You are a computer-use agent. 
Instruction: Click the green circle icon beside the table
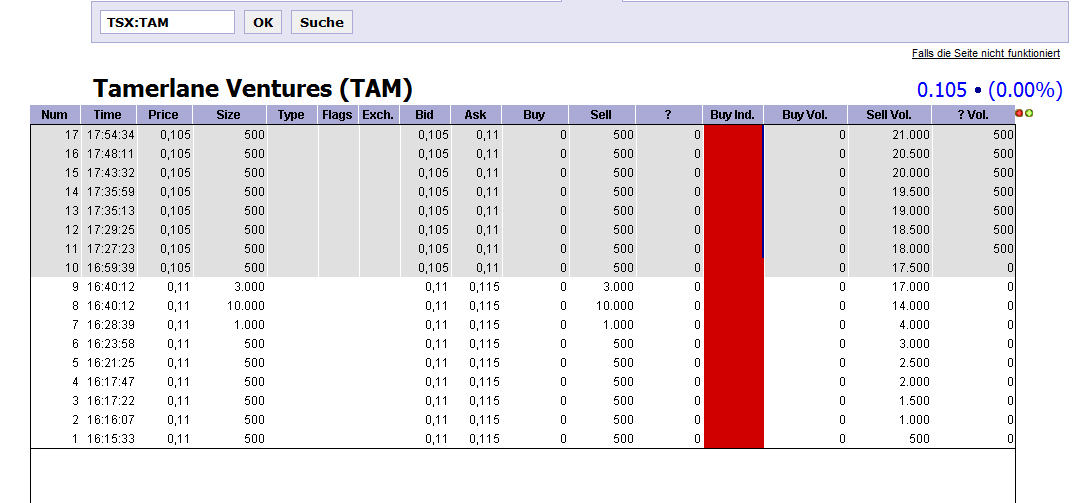click(x=1028, y=113)
